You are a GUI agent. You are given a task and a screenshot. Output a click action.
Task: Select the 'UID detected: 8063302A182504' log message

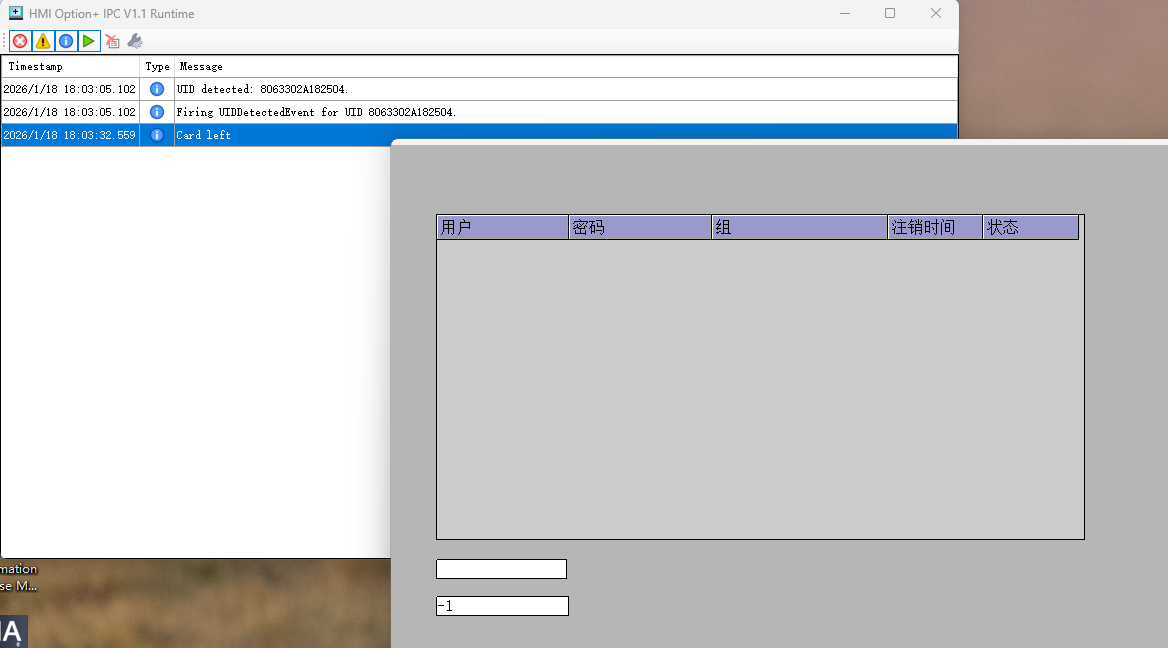pos(262,89)
